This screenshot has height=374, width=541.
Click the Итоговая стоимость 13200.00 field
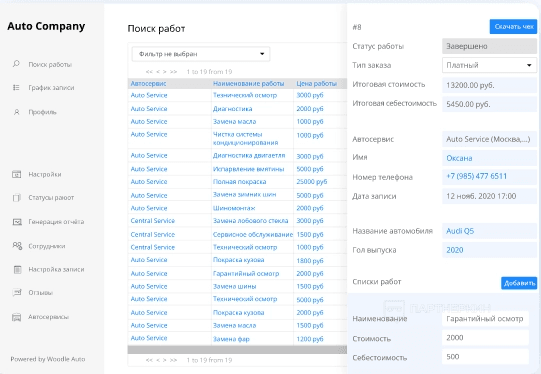point(489,85)
